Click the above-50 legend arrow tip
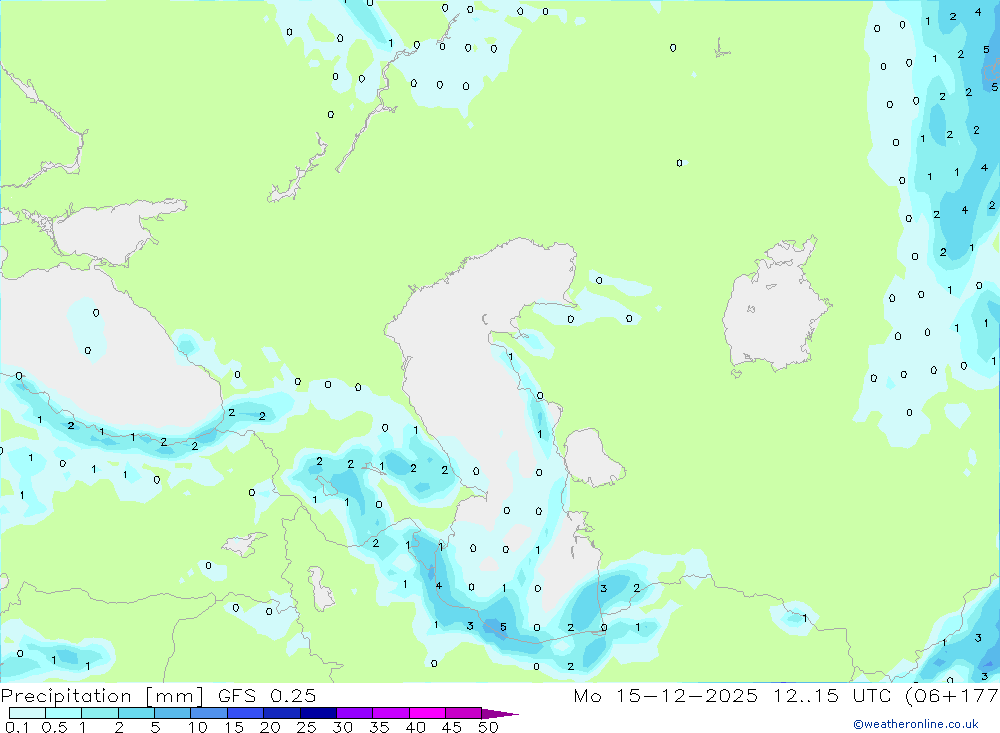The height and width of the screenshot is (733, 1000). 501,714
